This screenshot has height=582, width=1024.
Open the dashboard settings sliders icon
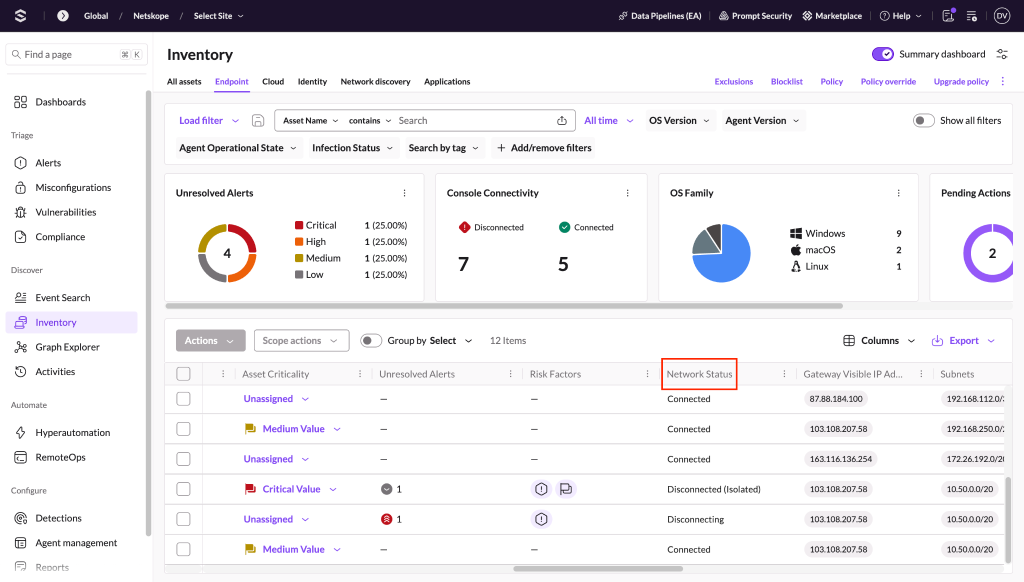pyautogui.click(x=1002, y=54)
